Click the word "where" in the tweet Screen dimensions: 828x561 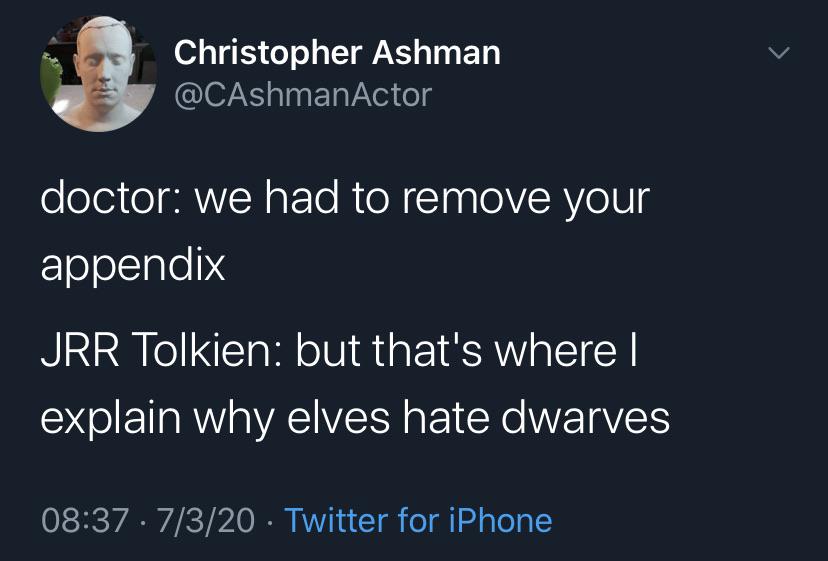[555, 350]
